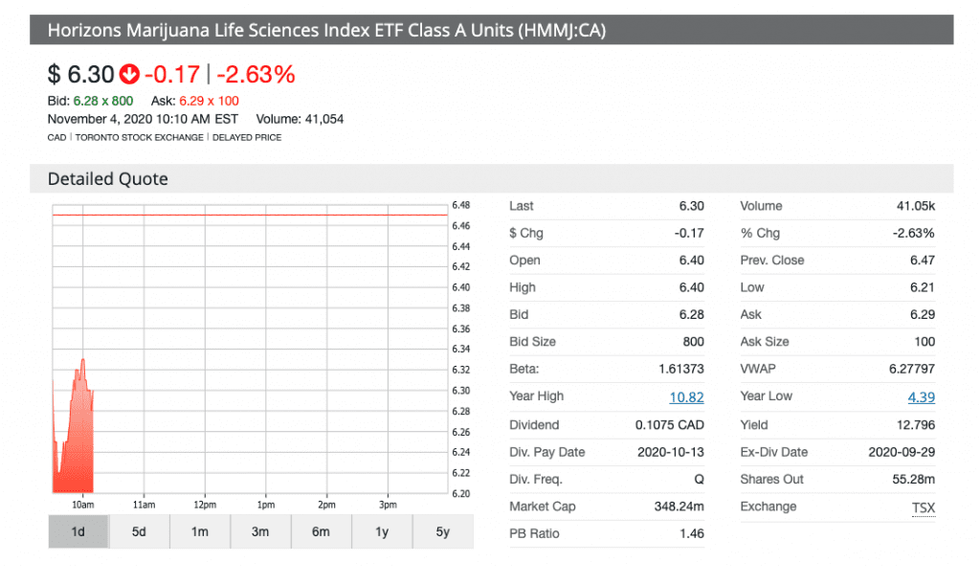
Task: Show the 6m chart period
Action: point(321,531)
